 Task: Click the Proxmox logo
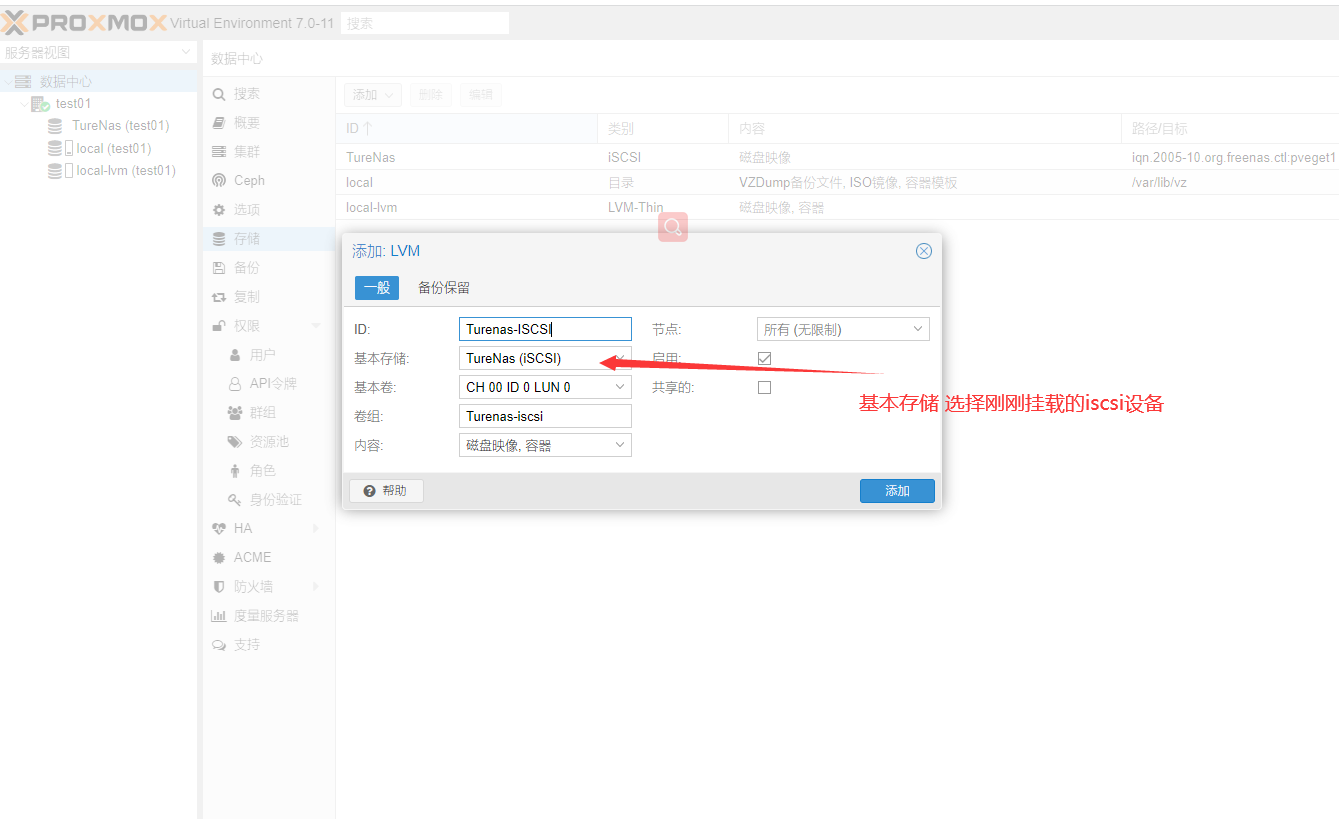click(x=83, y=22)
